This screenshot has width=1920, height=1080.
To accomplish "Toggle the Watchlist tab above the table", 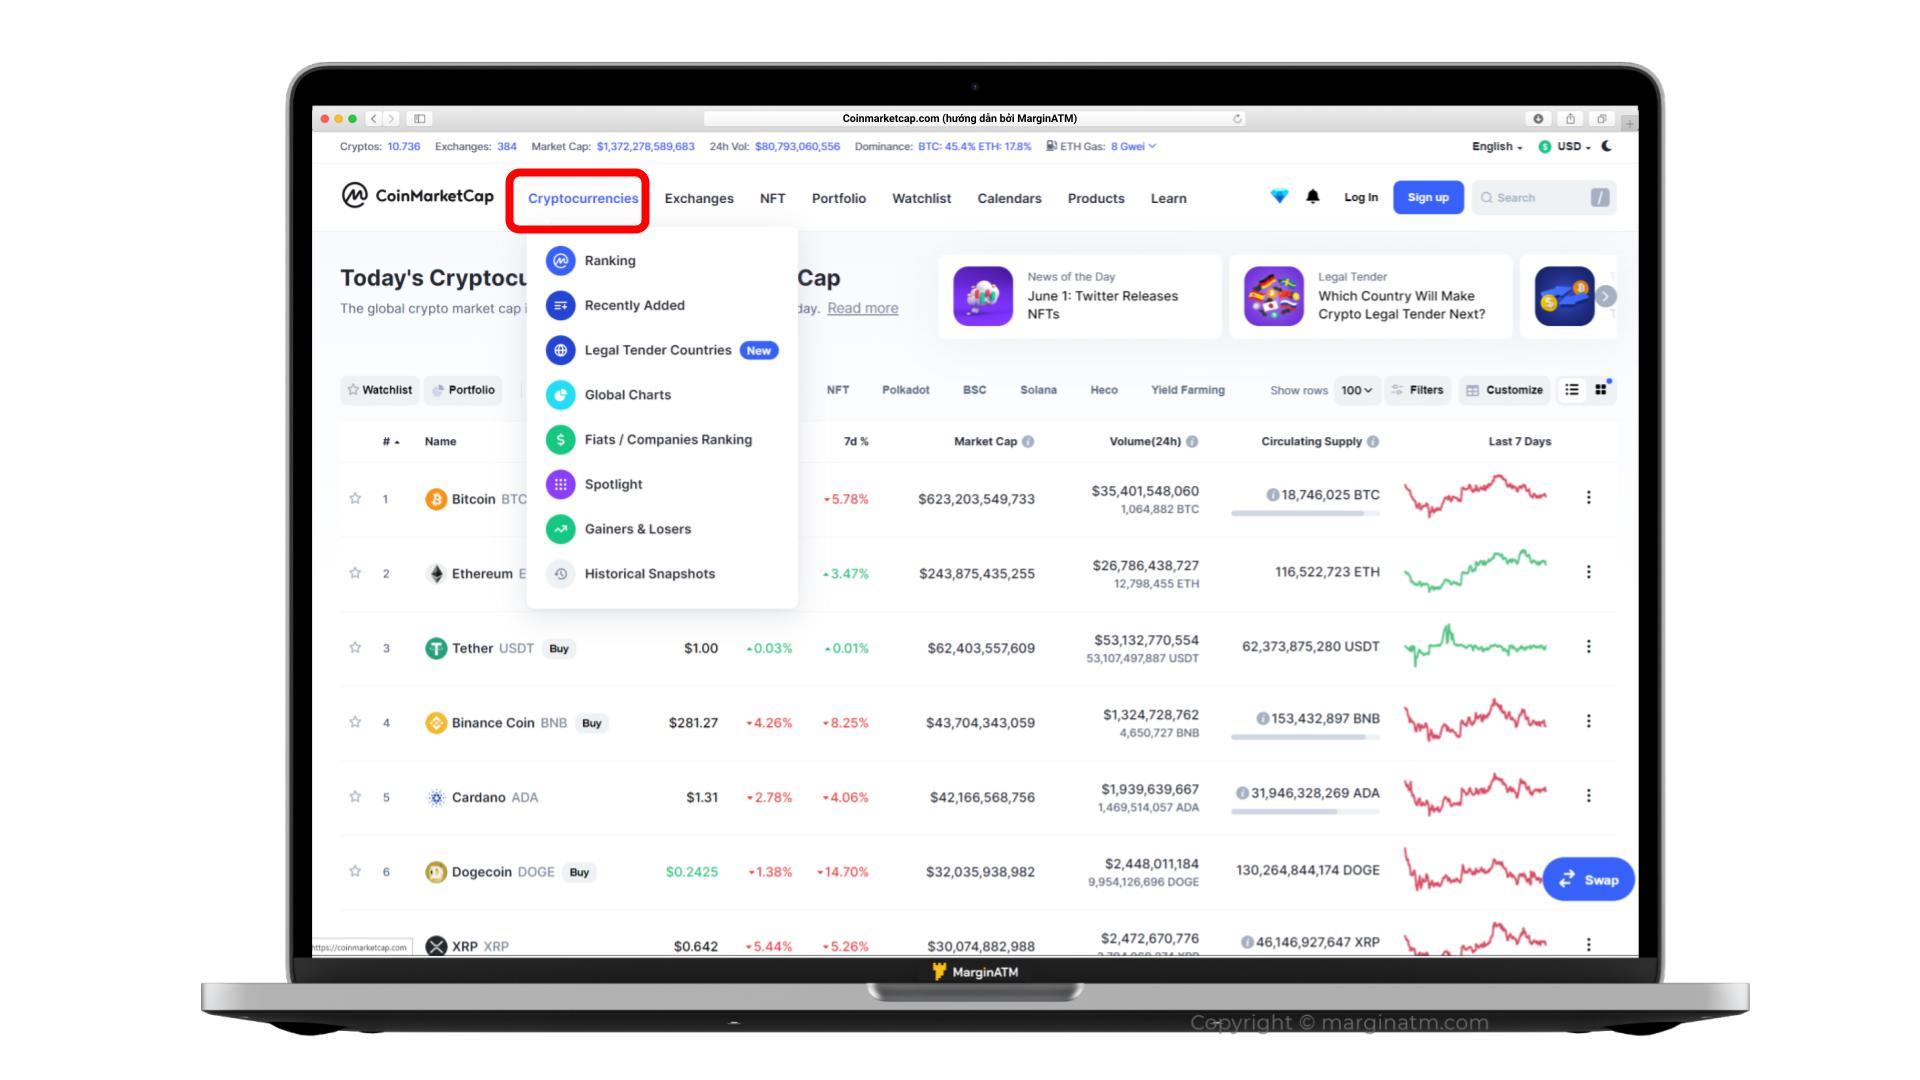I will 381,389.
